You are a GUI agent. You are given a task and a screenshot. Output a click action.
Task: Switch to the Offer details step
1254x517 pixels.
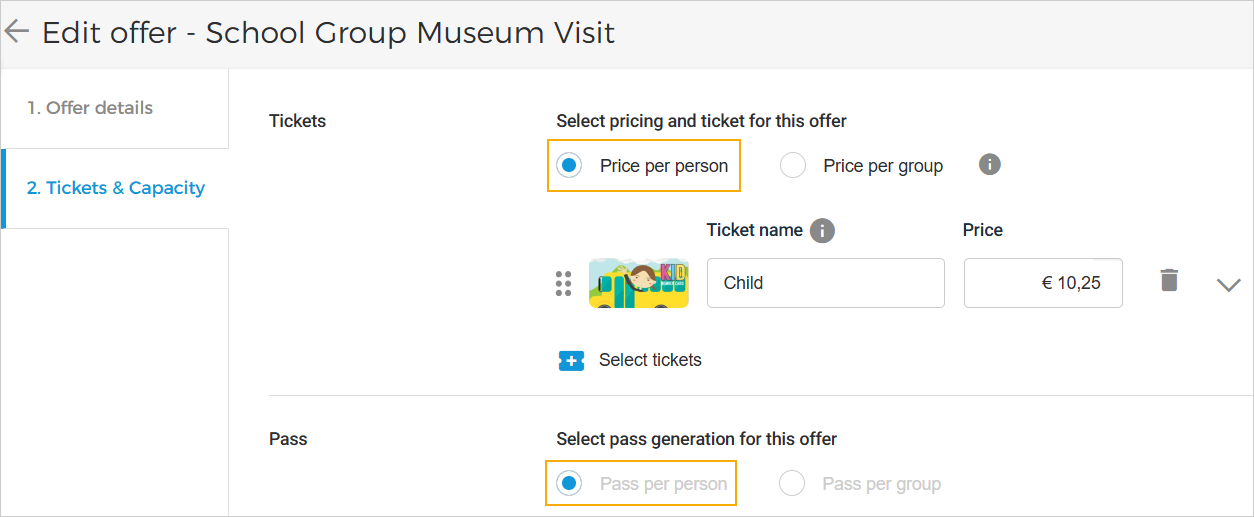pos(90,108)
